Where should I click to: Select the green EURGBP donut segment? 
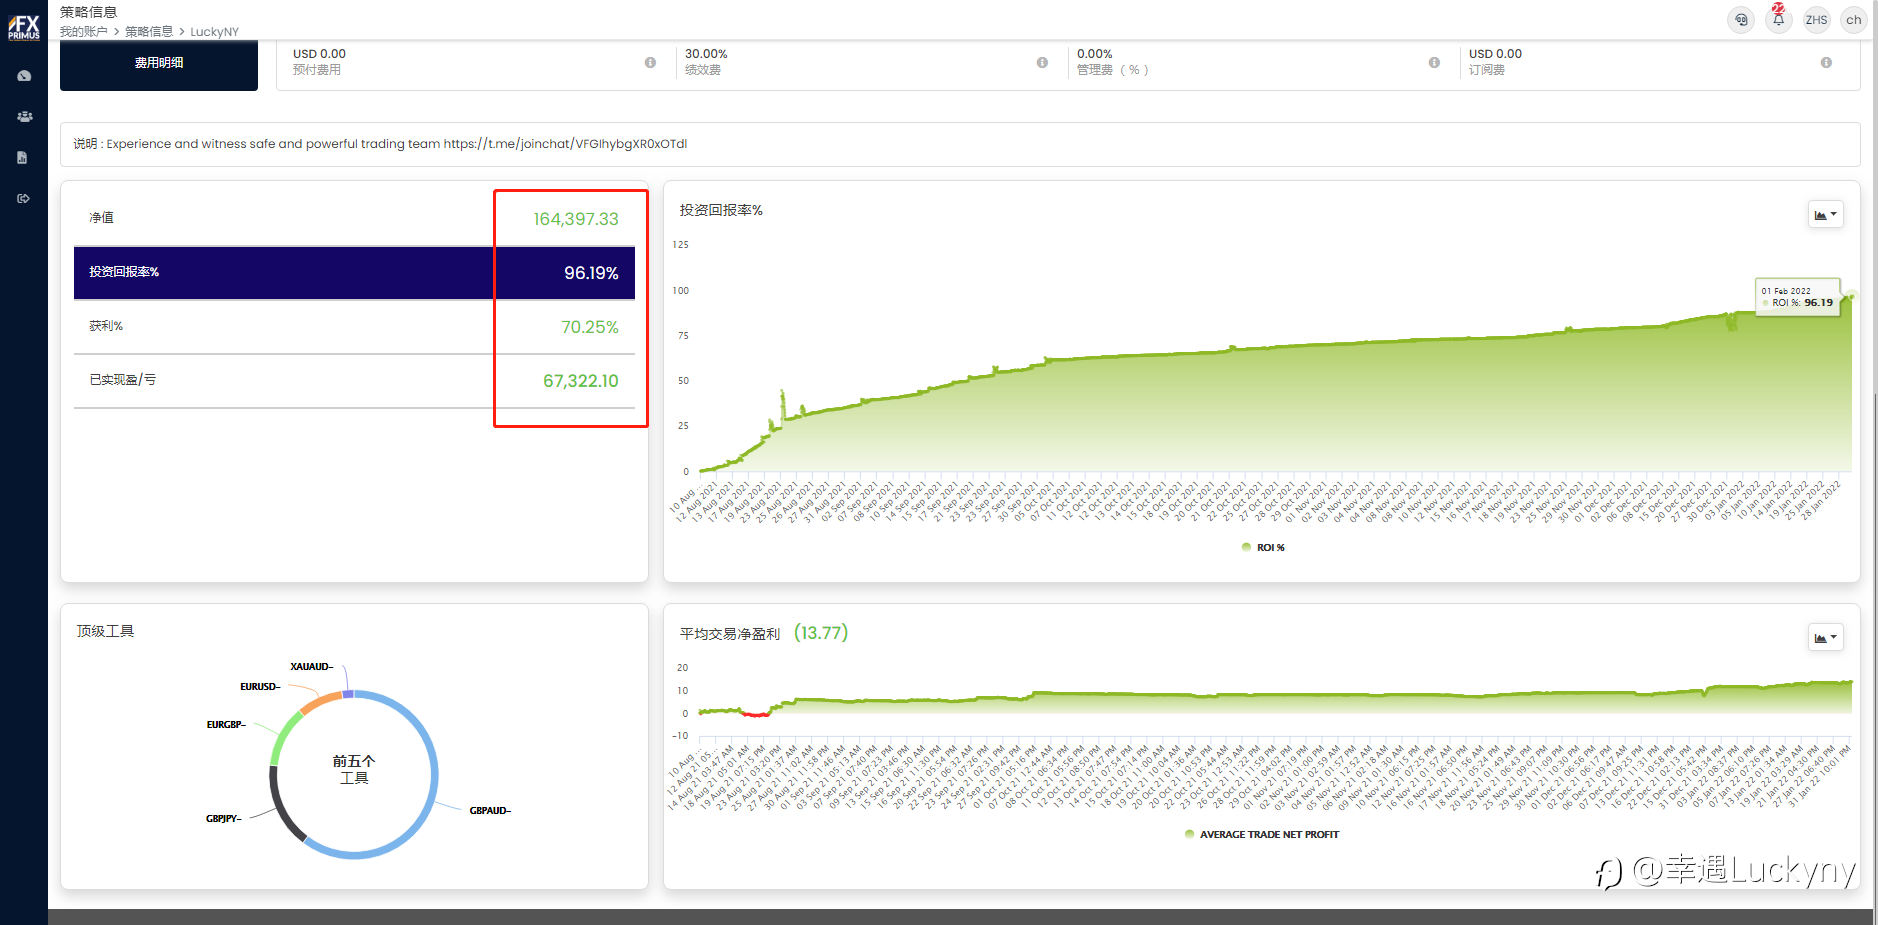(x=283, y=737)
